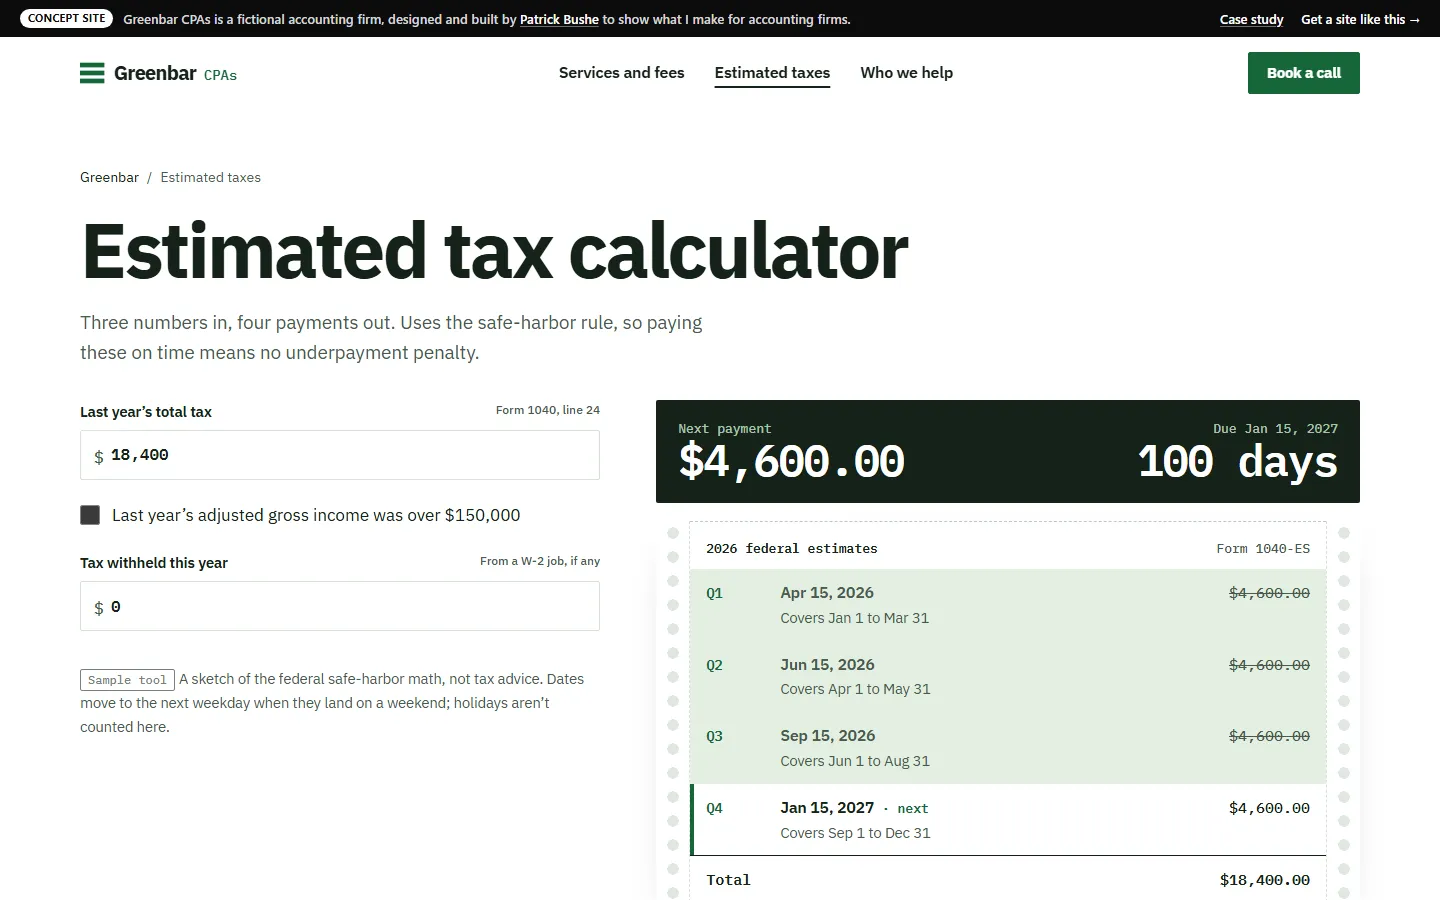
Task: Click the Form 1040-ES label
Action: pyautogui.click(x=1263, y=548)
